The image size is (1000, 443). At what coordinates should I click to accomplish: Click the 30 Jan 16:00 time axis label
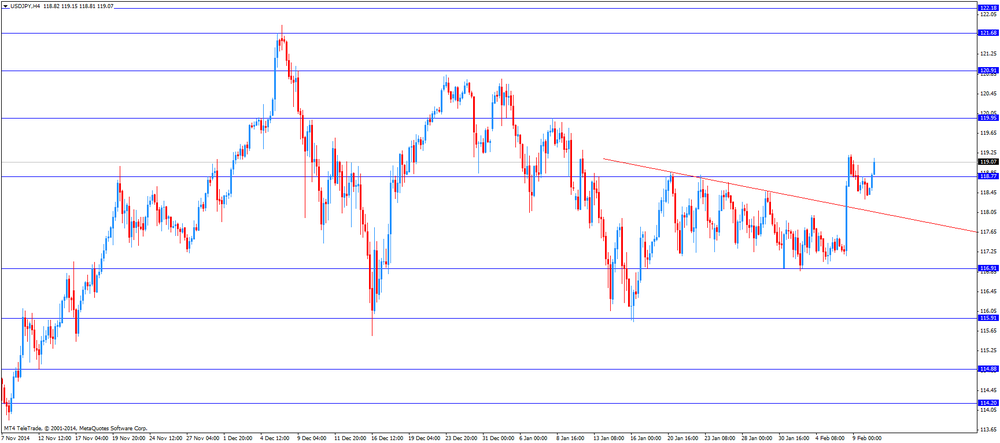793,439
